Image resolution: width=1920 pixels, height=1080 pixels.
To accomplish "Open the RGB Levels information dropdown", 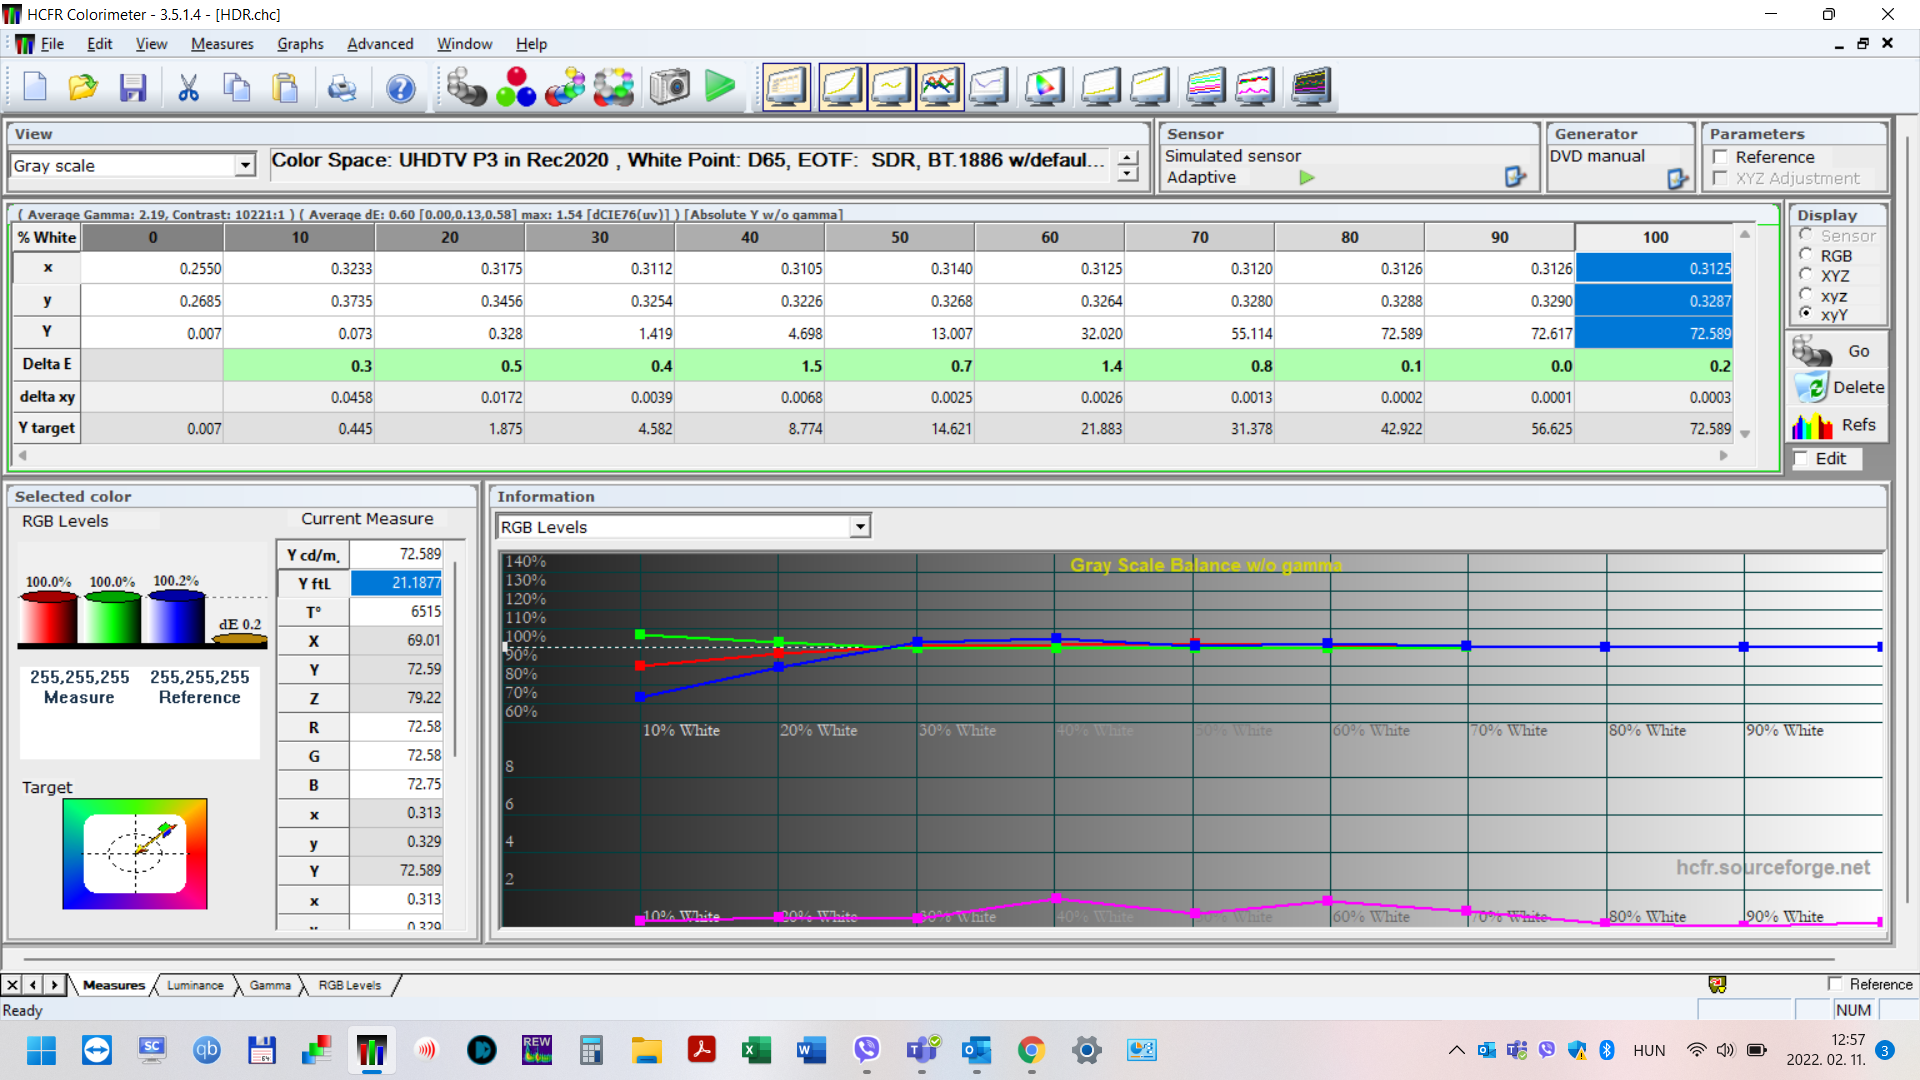I will 859,527.
